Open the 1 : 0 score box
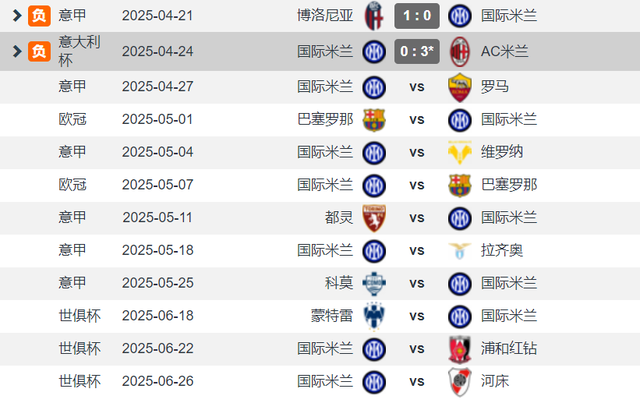Screen dimensions: 640x403 417,16
